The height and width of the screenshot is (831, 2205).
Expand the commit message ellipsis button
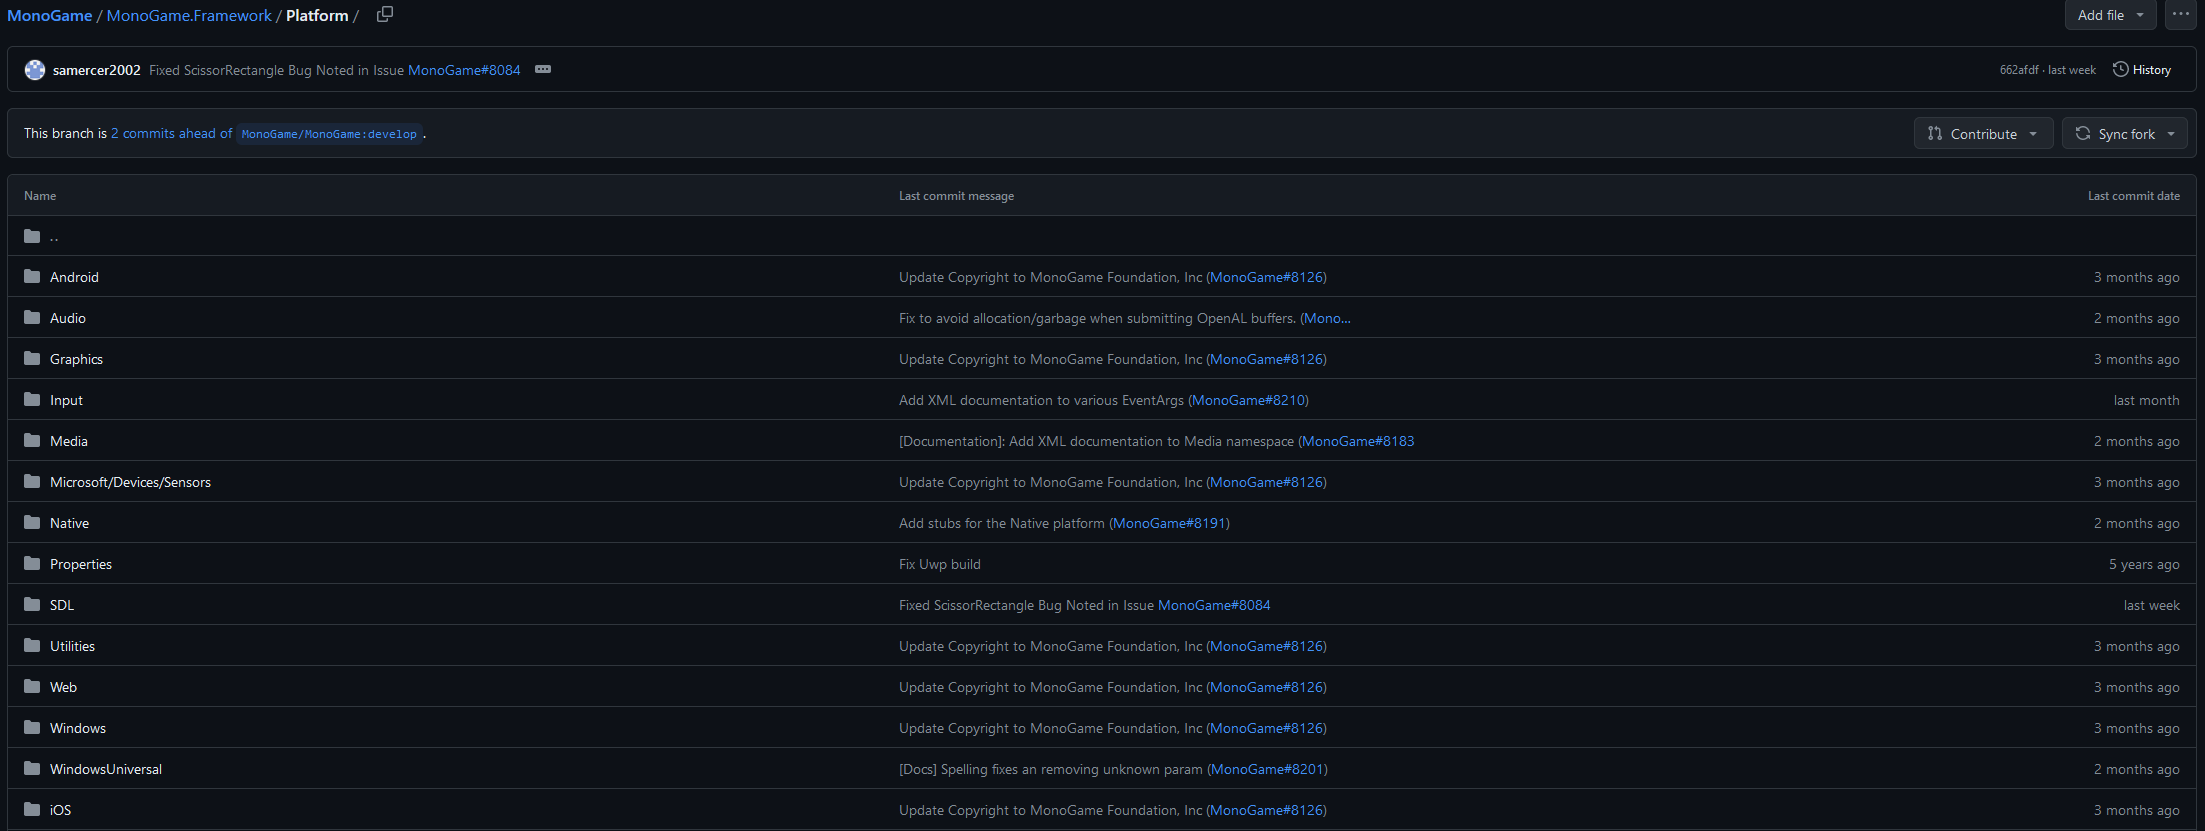pyautogui.click(x=543, y=69)
